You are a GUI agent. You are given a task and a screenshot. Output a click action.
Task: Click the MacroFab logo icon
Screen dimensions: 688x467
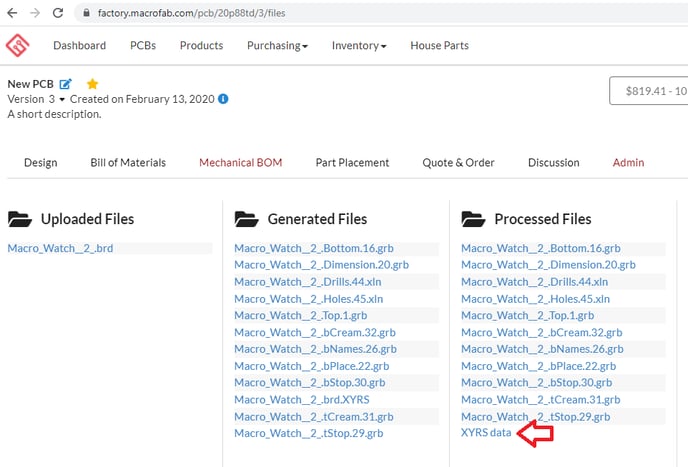pos(18,45)
